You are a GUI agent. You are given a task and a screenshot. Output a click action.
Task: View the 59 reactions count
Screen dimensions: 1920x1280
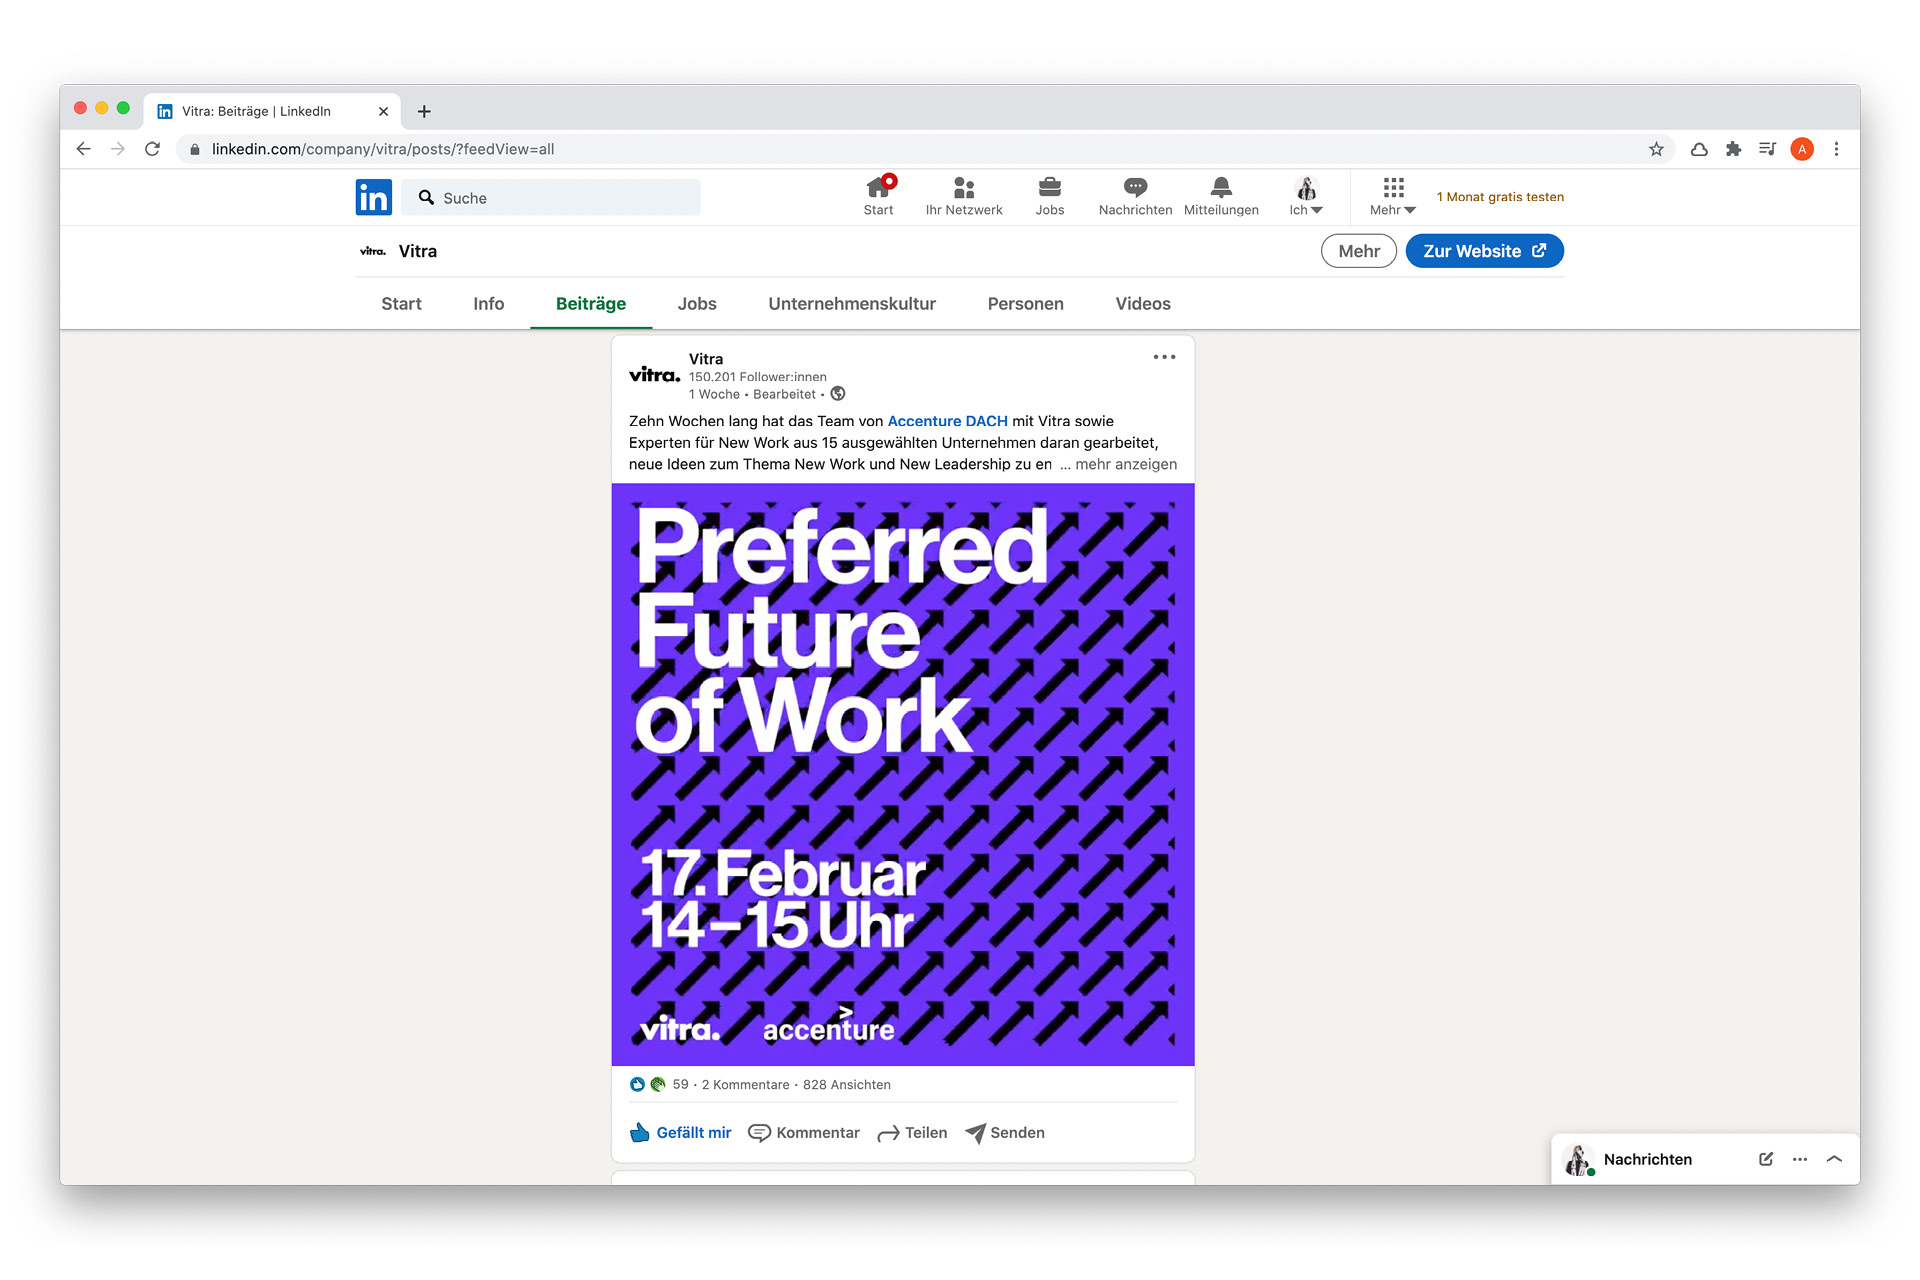coord(681,1084)
